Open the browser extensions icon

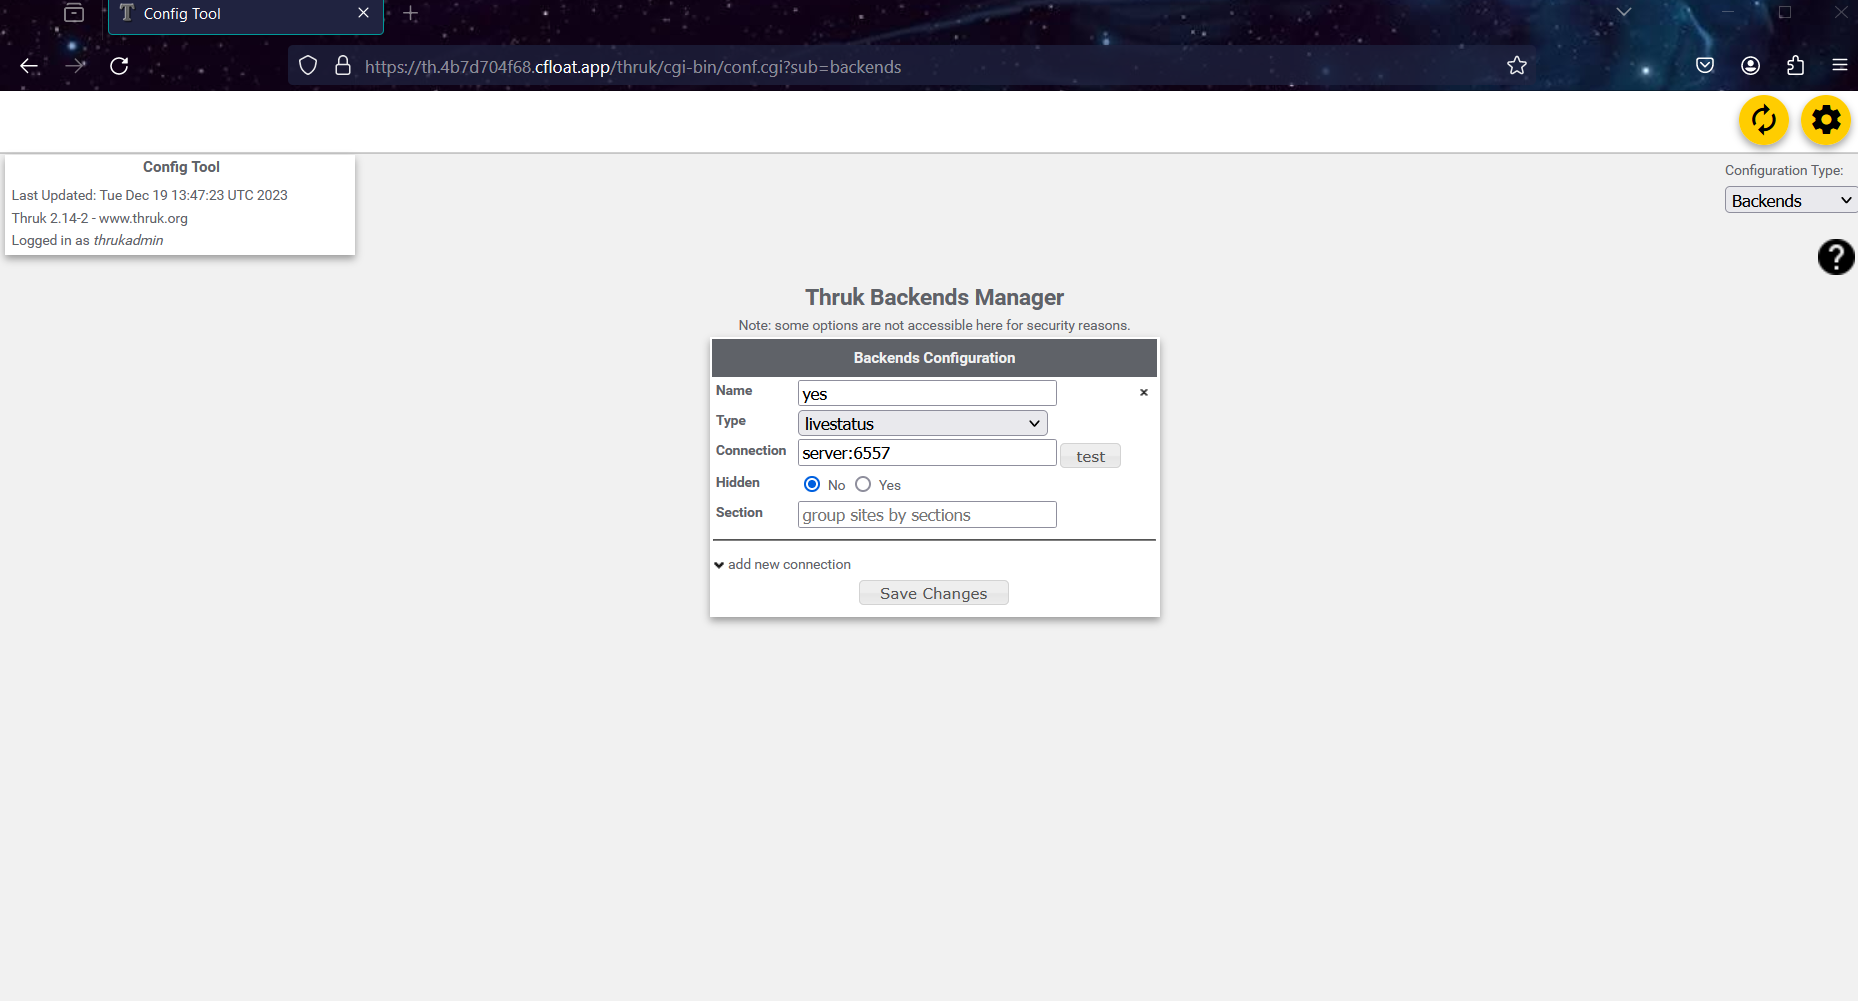pos(1795,66)
